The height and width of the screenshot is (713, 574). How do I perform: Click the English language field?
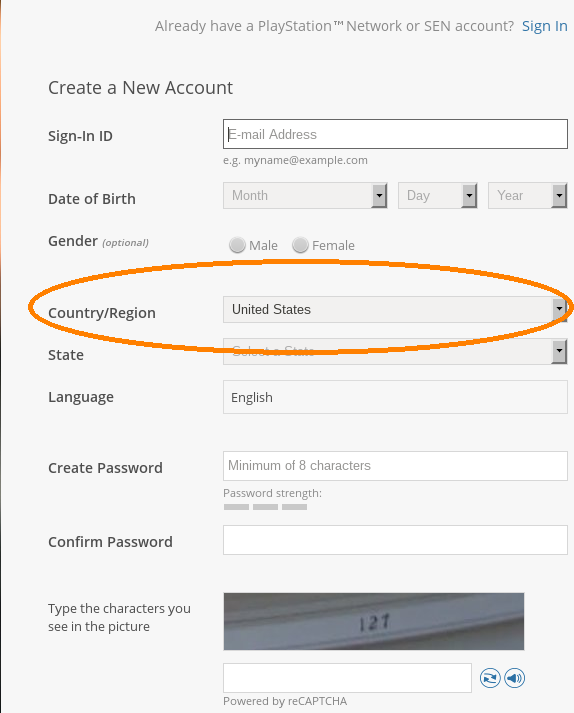(x=395, y=397)
